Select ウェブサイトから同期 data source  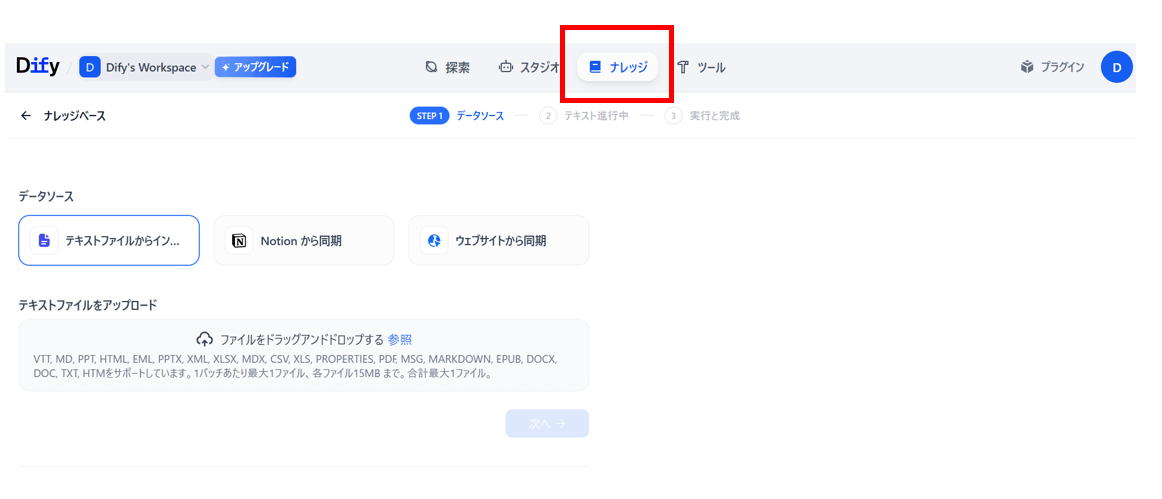499,240
